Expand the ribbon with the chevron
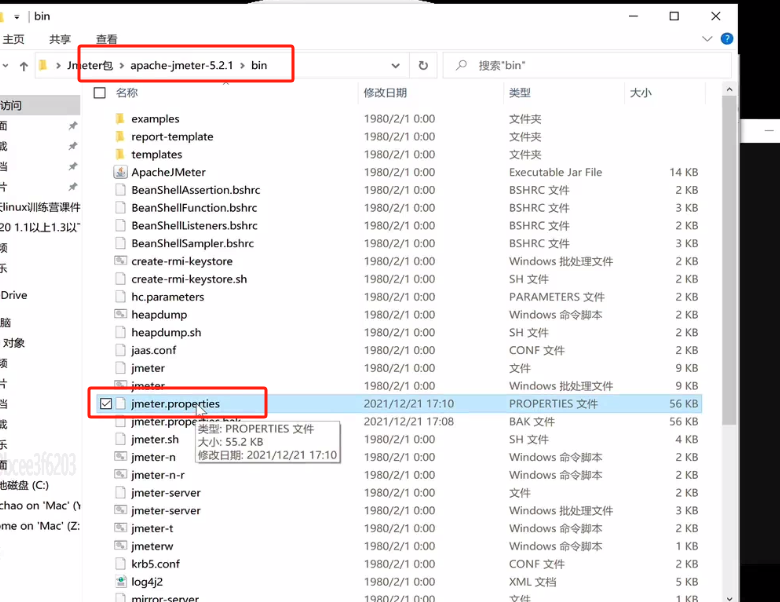The image size is (780, 602). click(x=707, y=38)
